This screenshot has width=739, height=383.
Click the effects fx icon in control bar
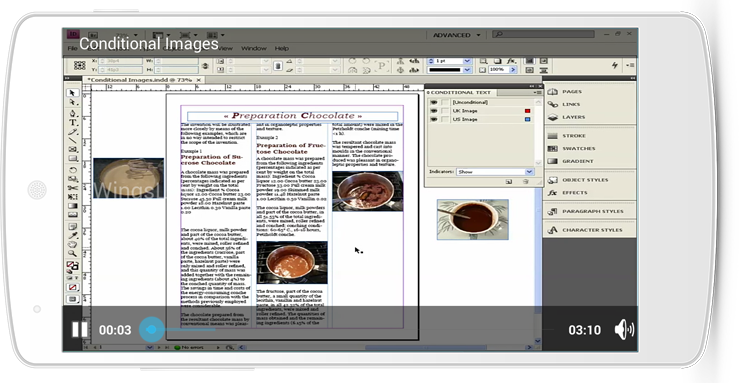point(511,61)
